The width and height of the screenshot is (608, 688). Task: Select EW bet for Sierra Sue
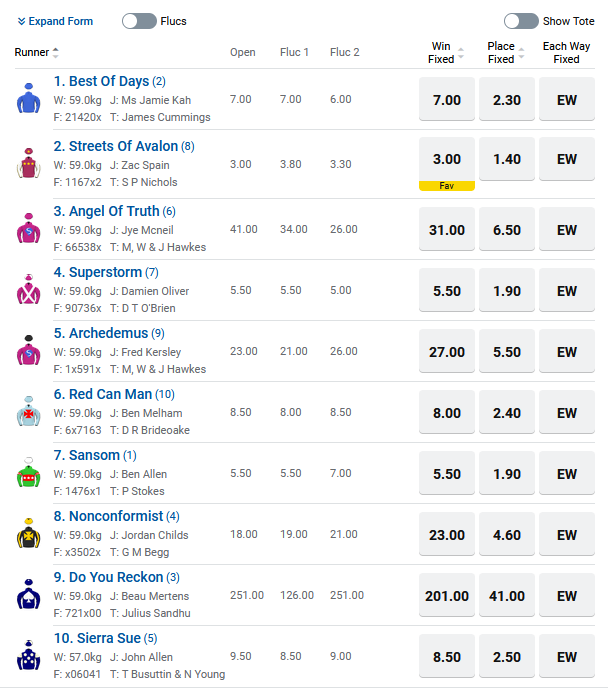coord(567,656)
